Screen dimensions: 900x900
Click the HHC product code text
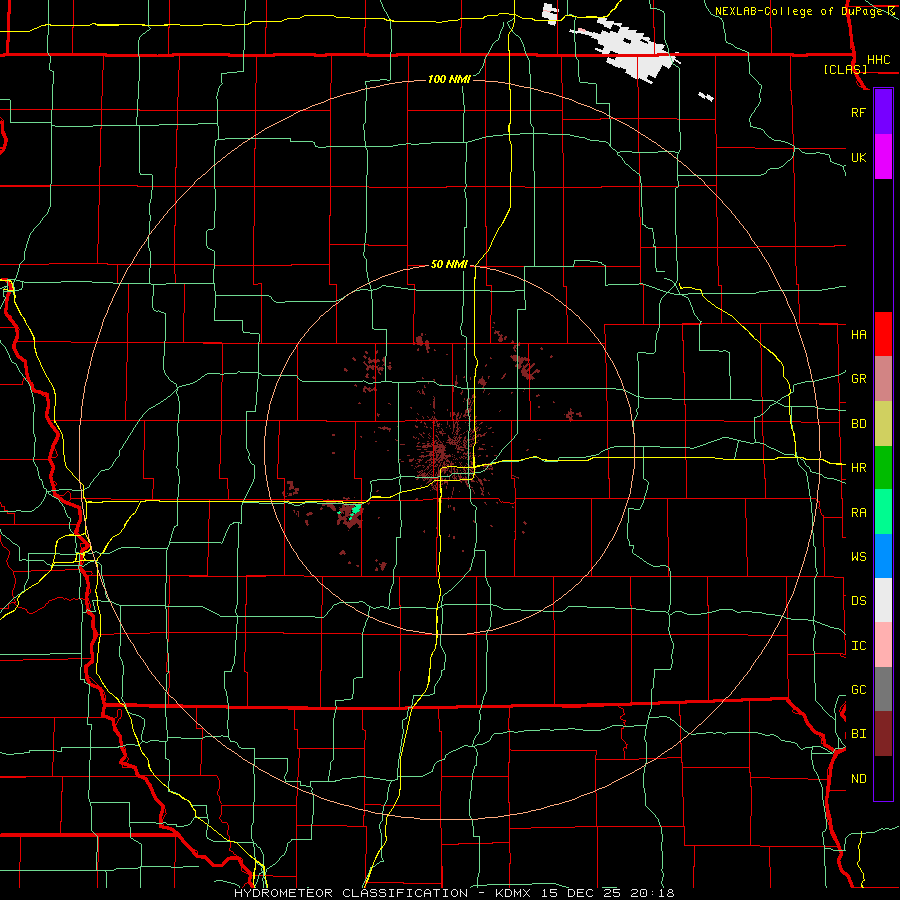878,60
